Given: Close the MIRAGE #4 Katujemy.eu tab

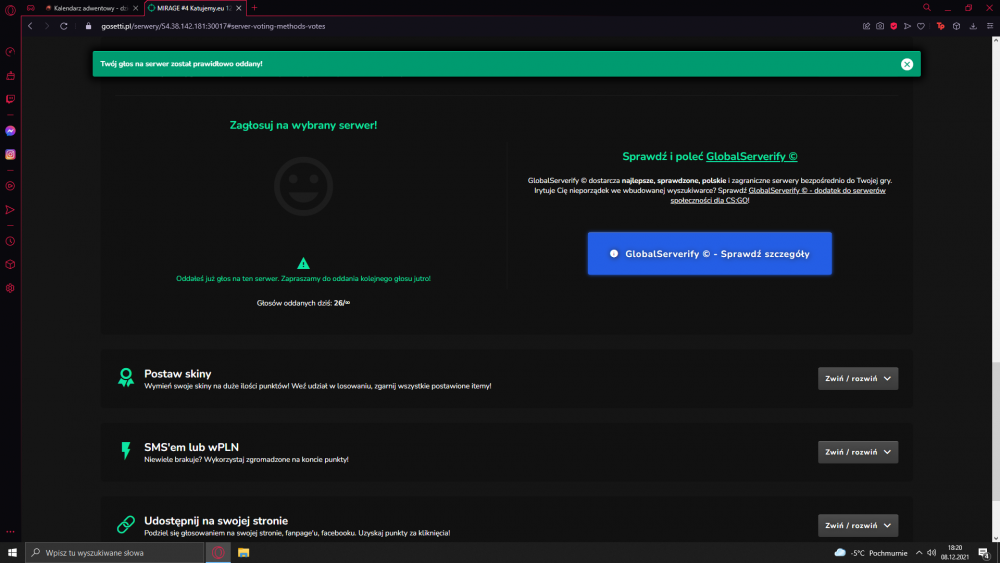Looking at the screenshot, I should (239, 8).
